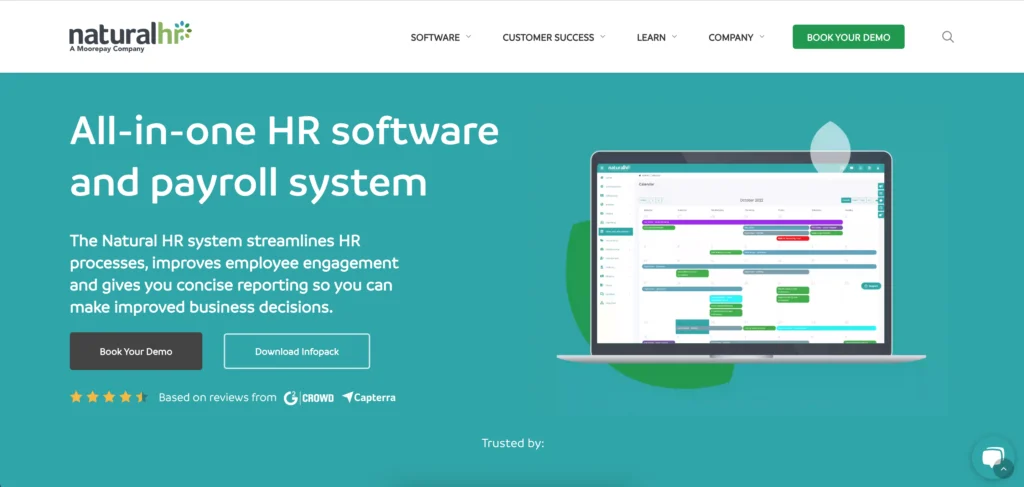
Task: Expand the Learn menu chevron
Action: point(674,37)
